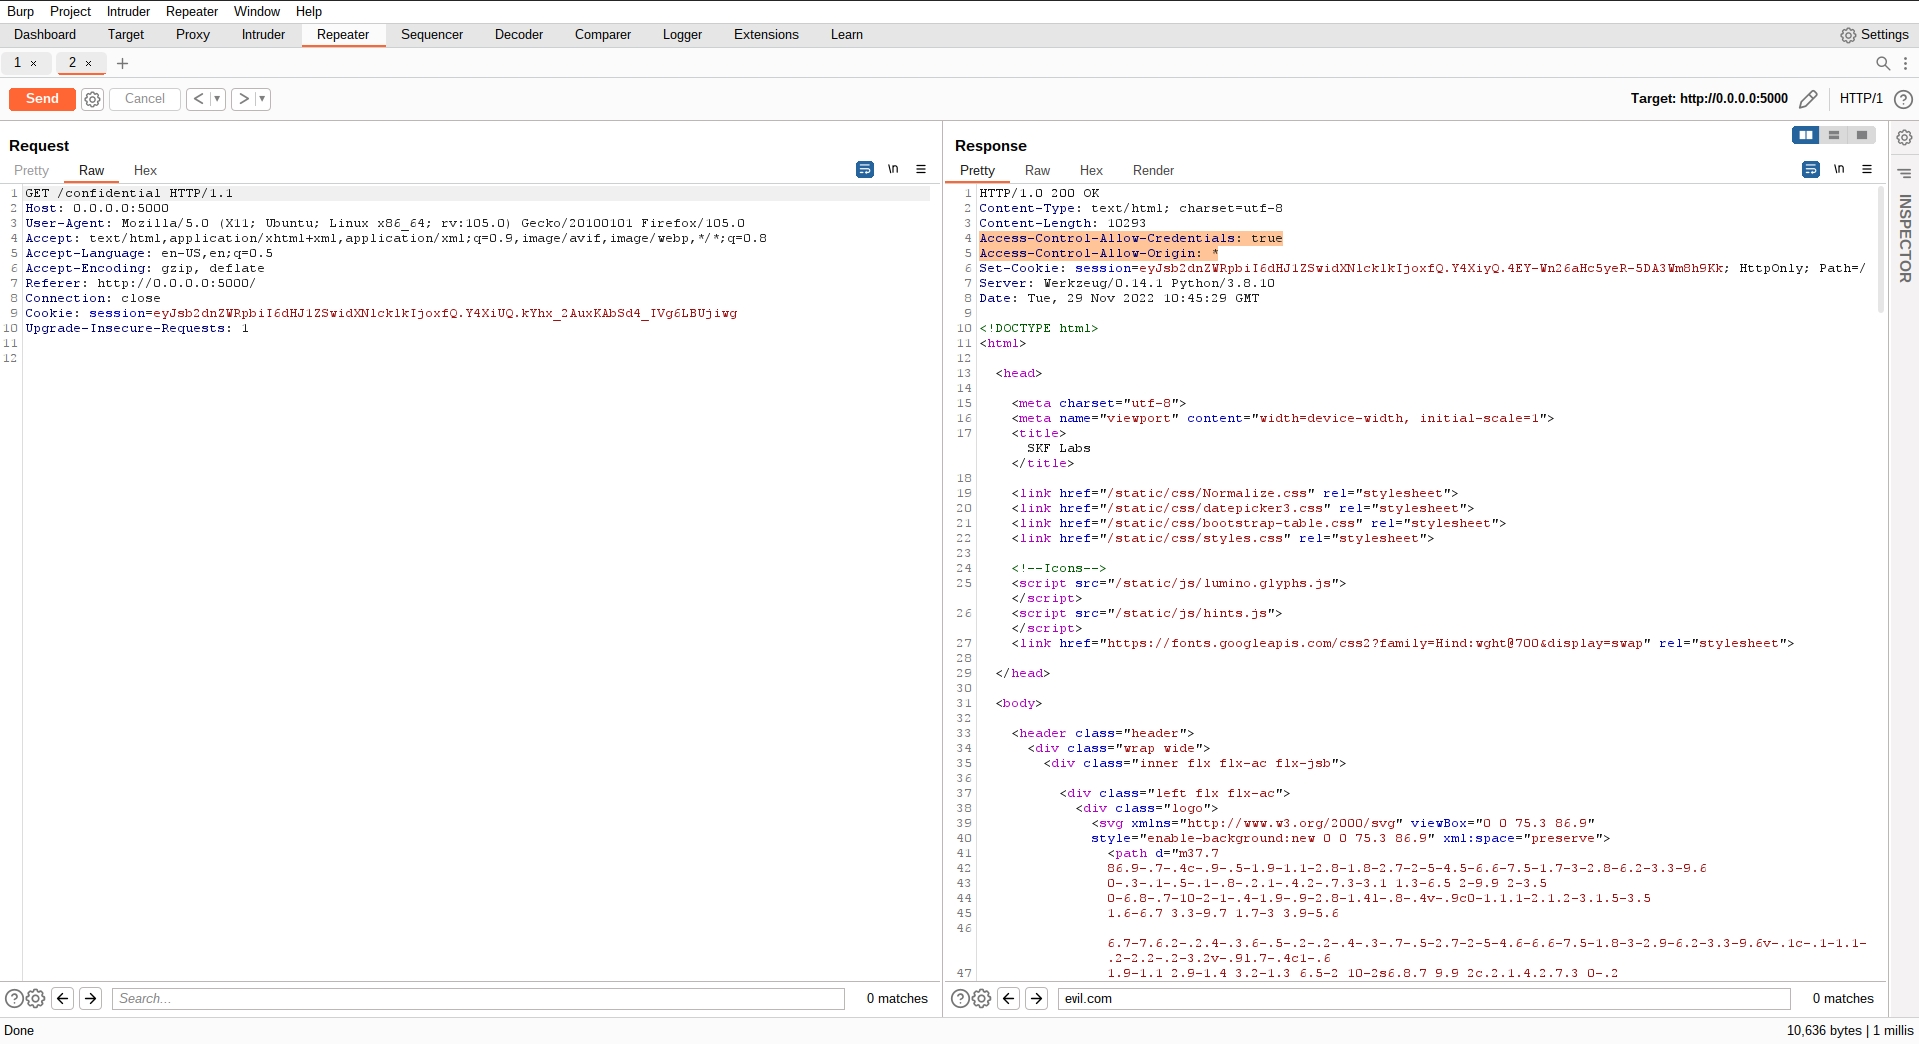
Task: Open the HTTP/1 protocol selector
Action: [x=1860, y=99]
